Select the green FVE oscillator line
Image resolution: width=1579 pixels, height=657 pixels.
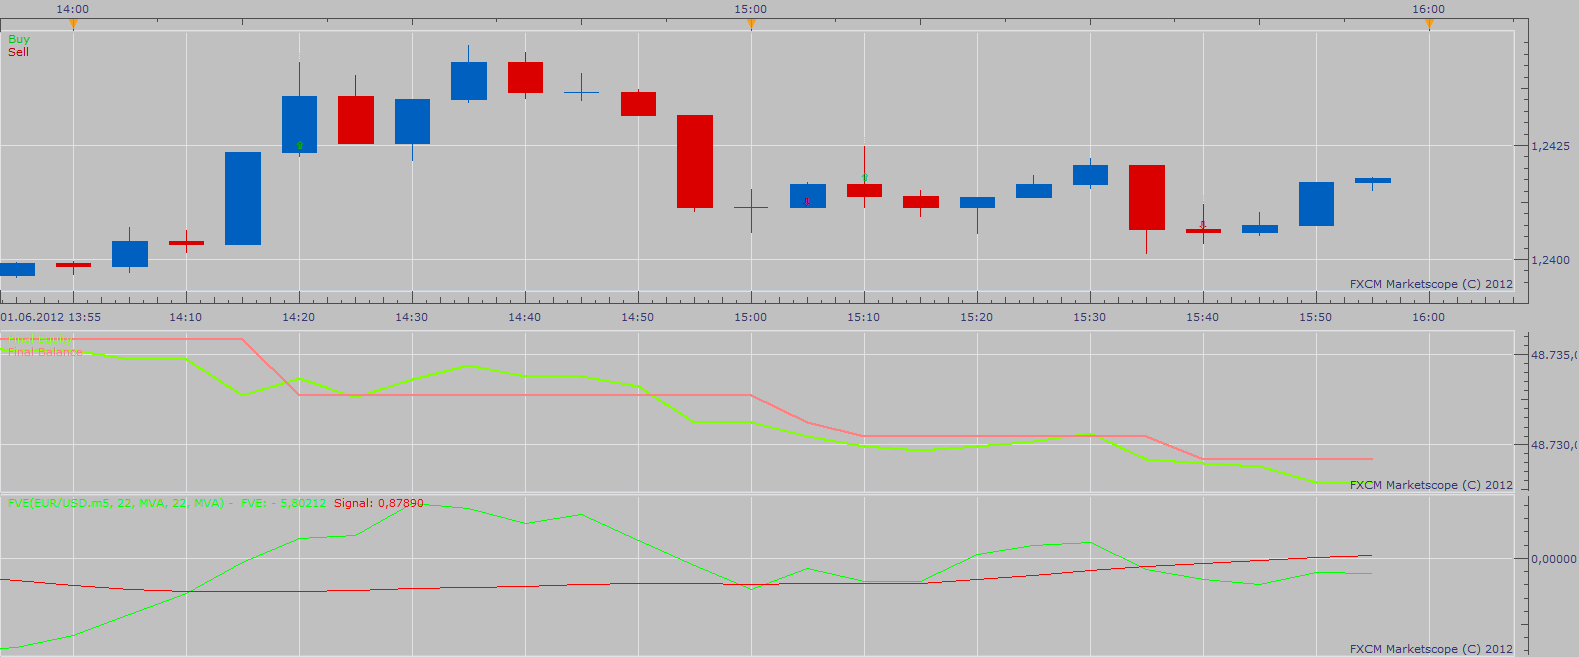pyautogui.click(x=638, y=540)
